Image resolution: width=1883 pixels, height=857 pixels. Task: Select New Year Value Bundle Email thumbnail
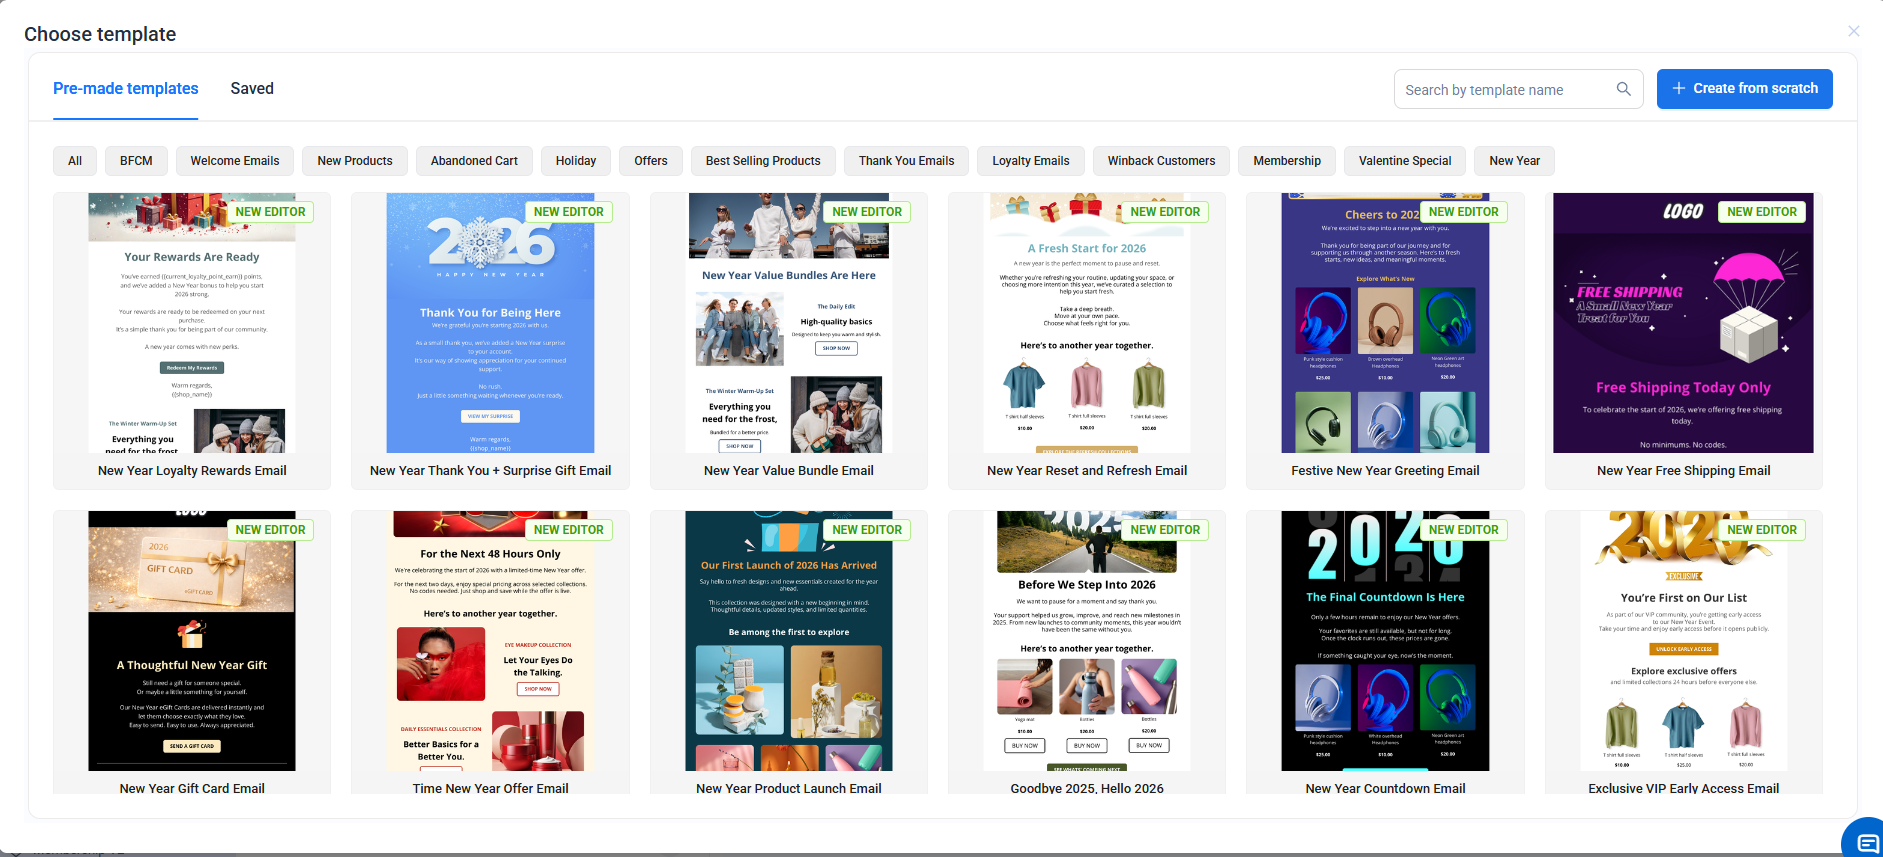pos(788,323)
